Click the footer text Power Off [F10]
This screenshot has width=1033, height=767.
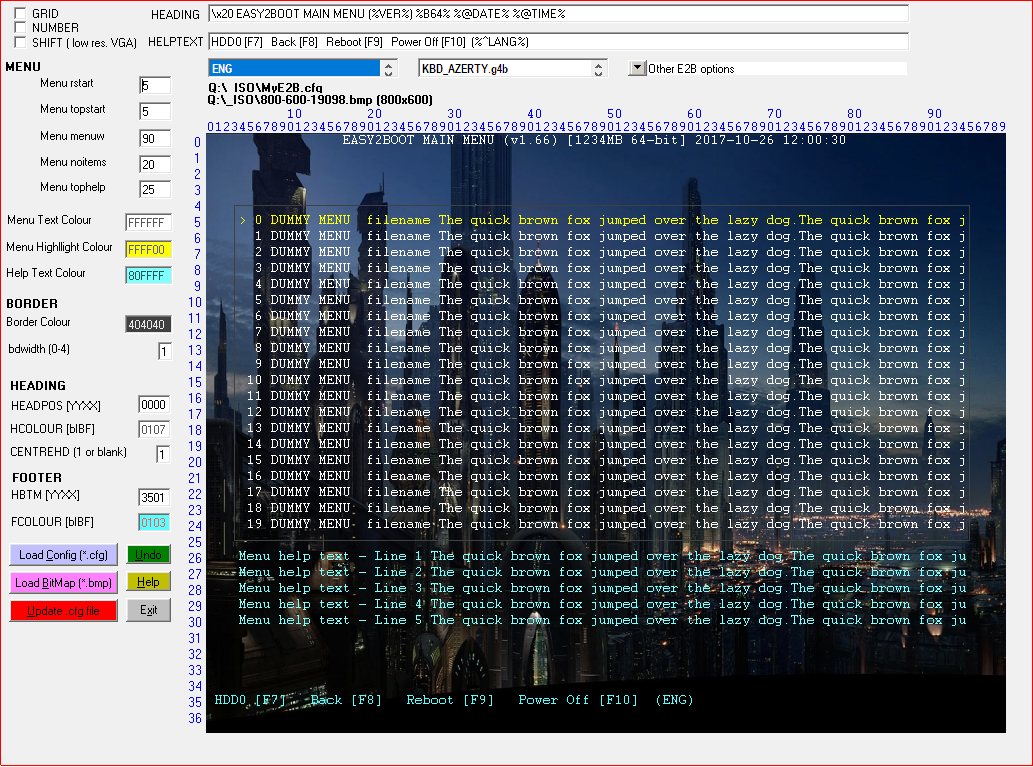[578, 700]
